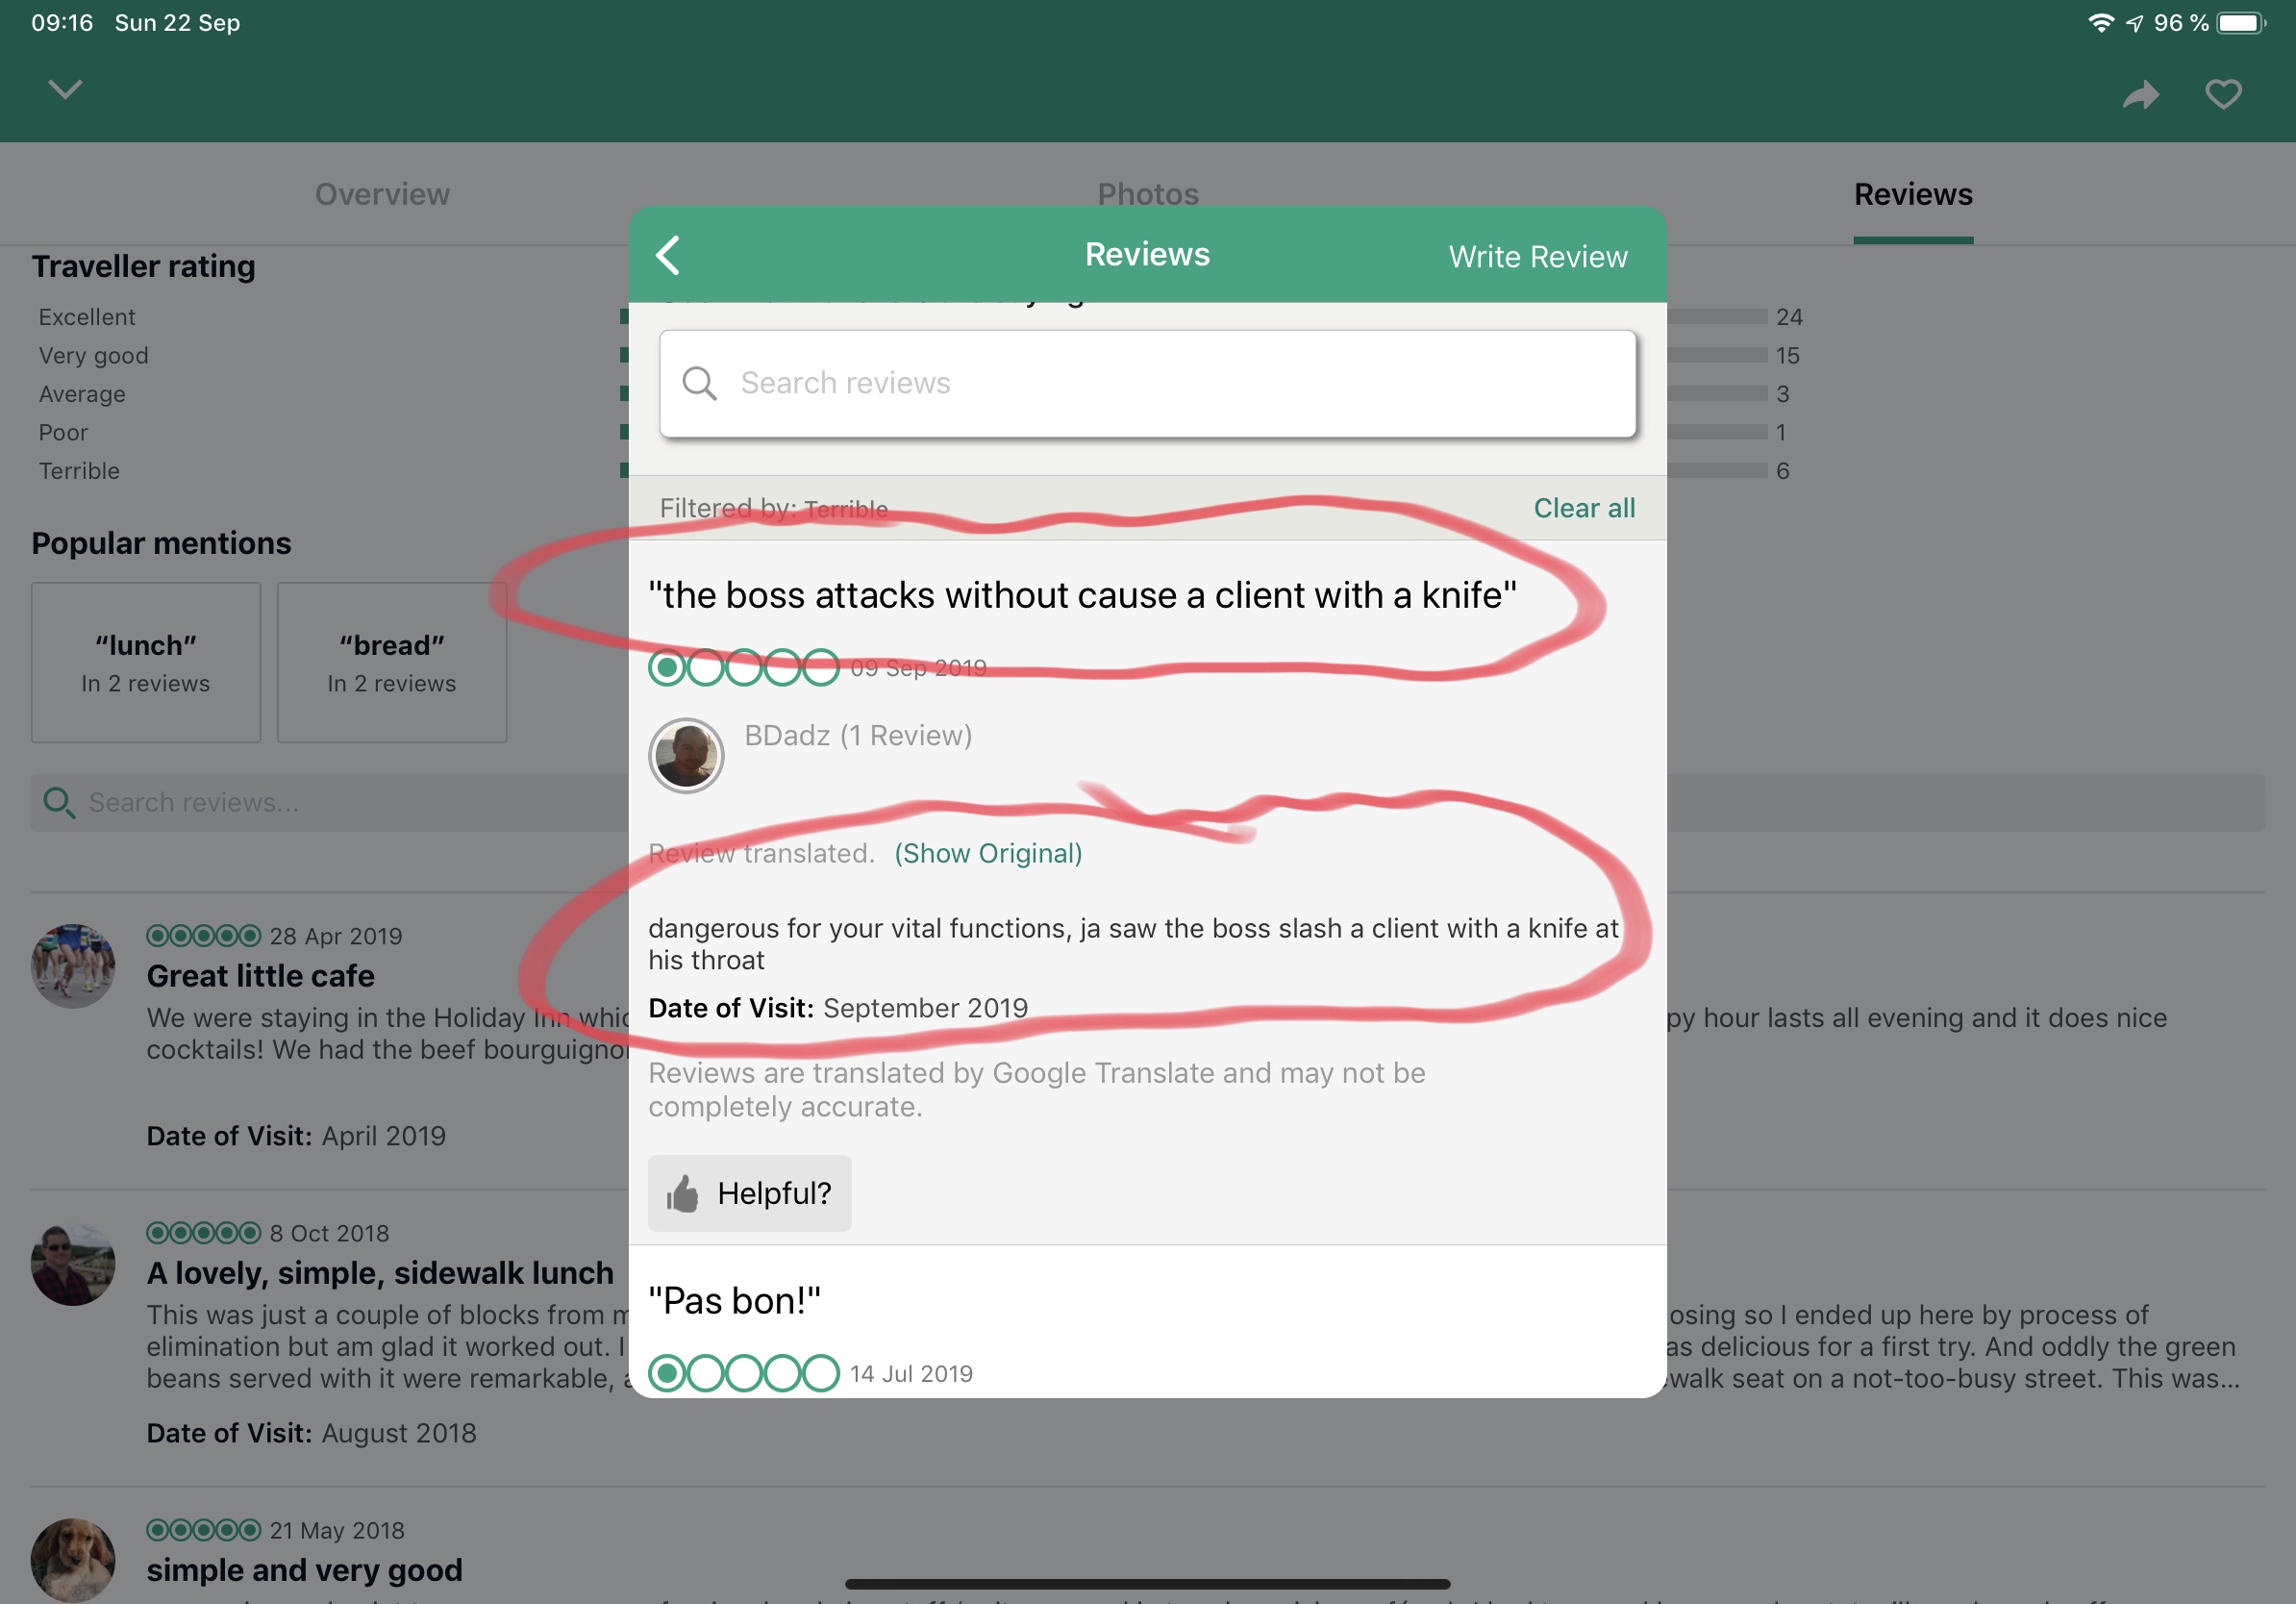
Task: Save listing with the heart icon
Action: pos(2223,95)
